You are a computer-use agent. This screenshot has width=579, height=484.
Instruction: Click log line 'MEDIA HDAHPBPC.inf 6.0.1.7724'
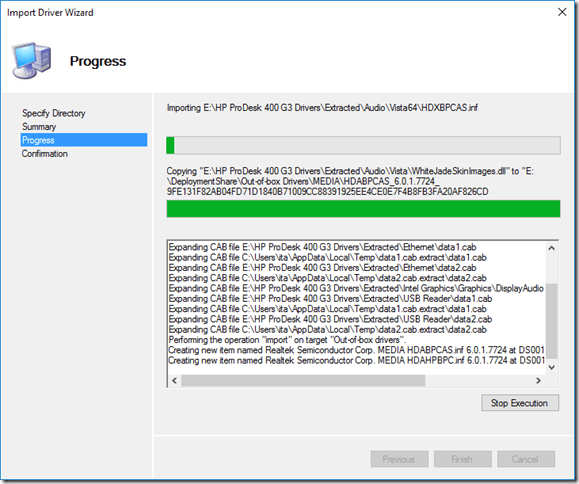tap(356, 360)
